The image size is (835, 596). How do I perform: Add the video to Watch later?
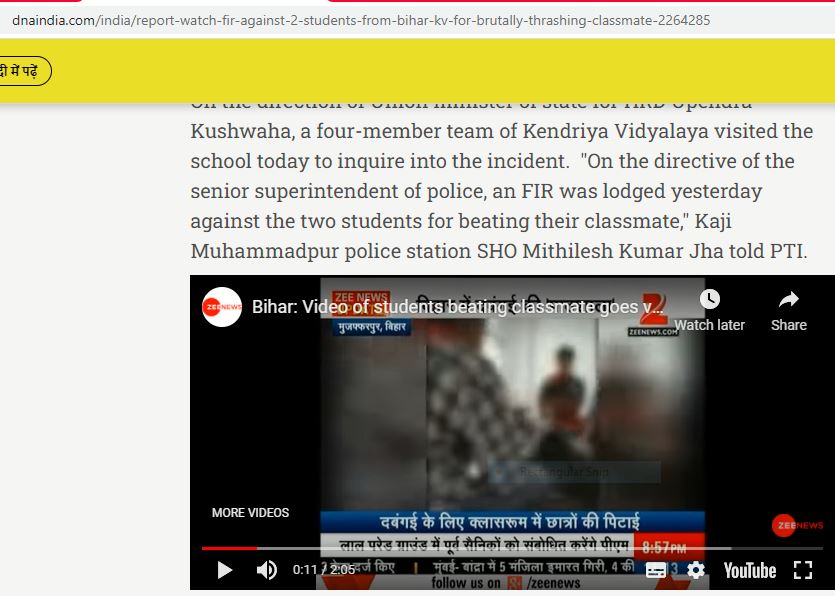709,311
